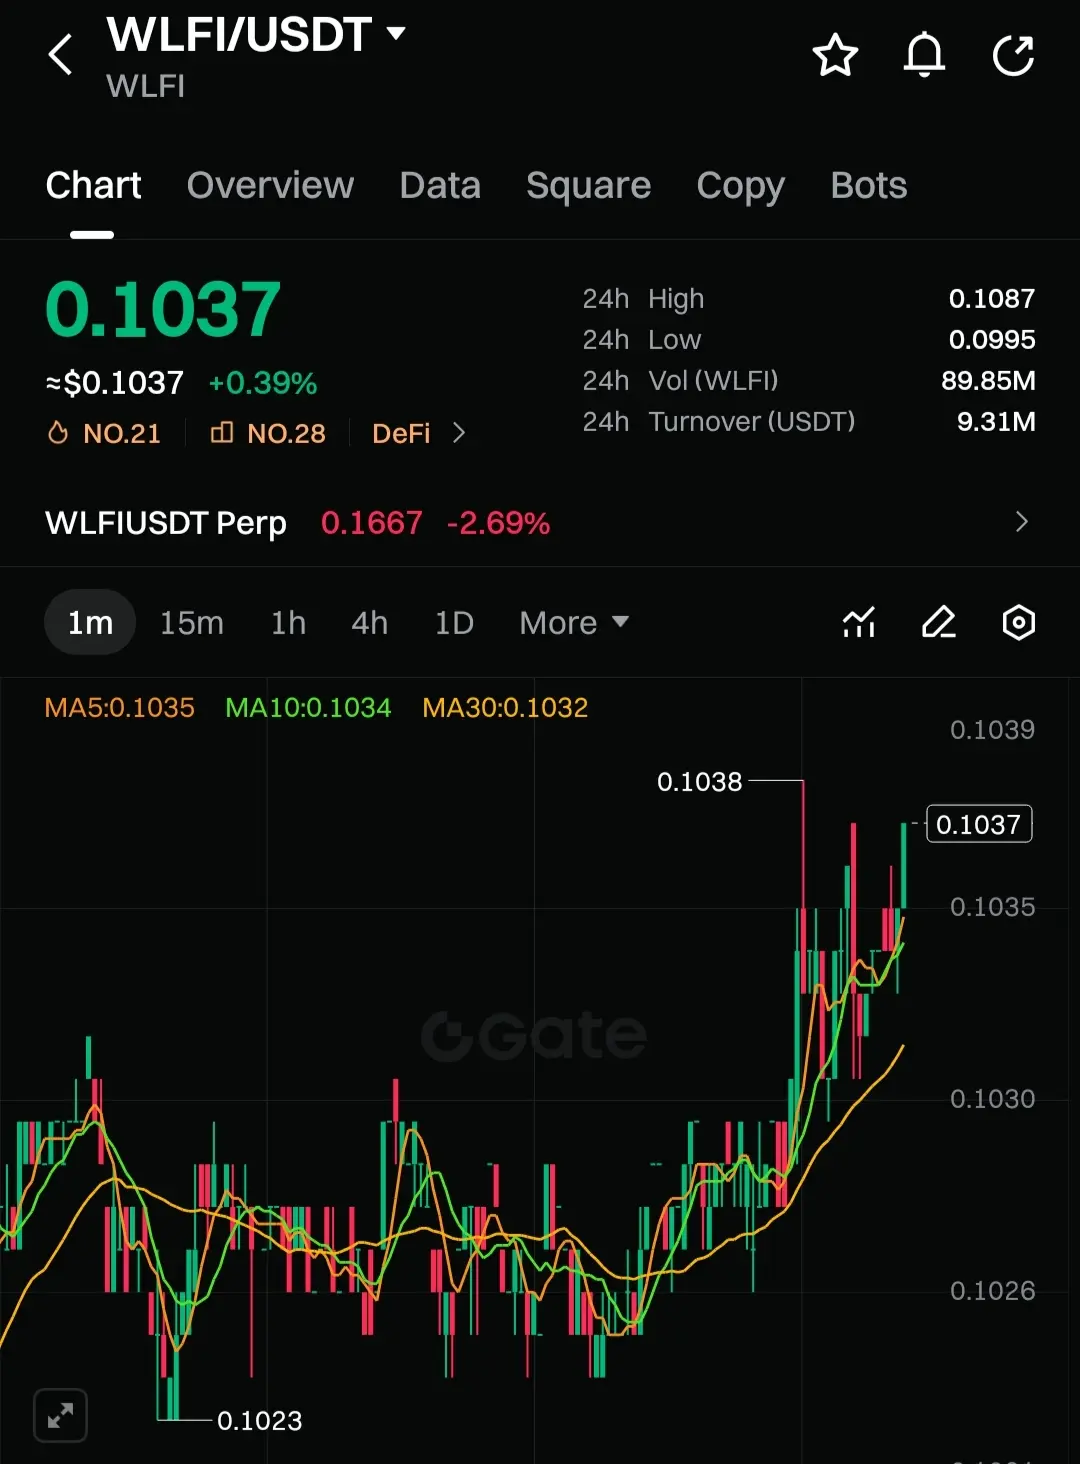Tap the flame NO.21 ranking icon
Viewport: 1080px width, 1464px height.
pyautogui.click(x=58, y=433)
